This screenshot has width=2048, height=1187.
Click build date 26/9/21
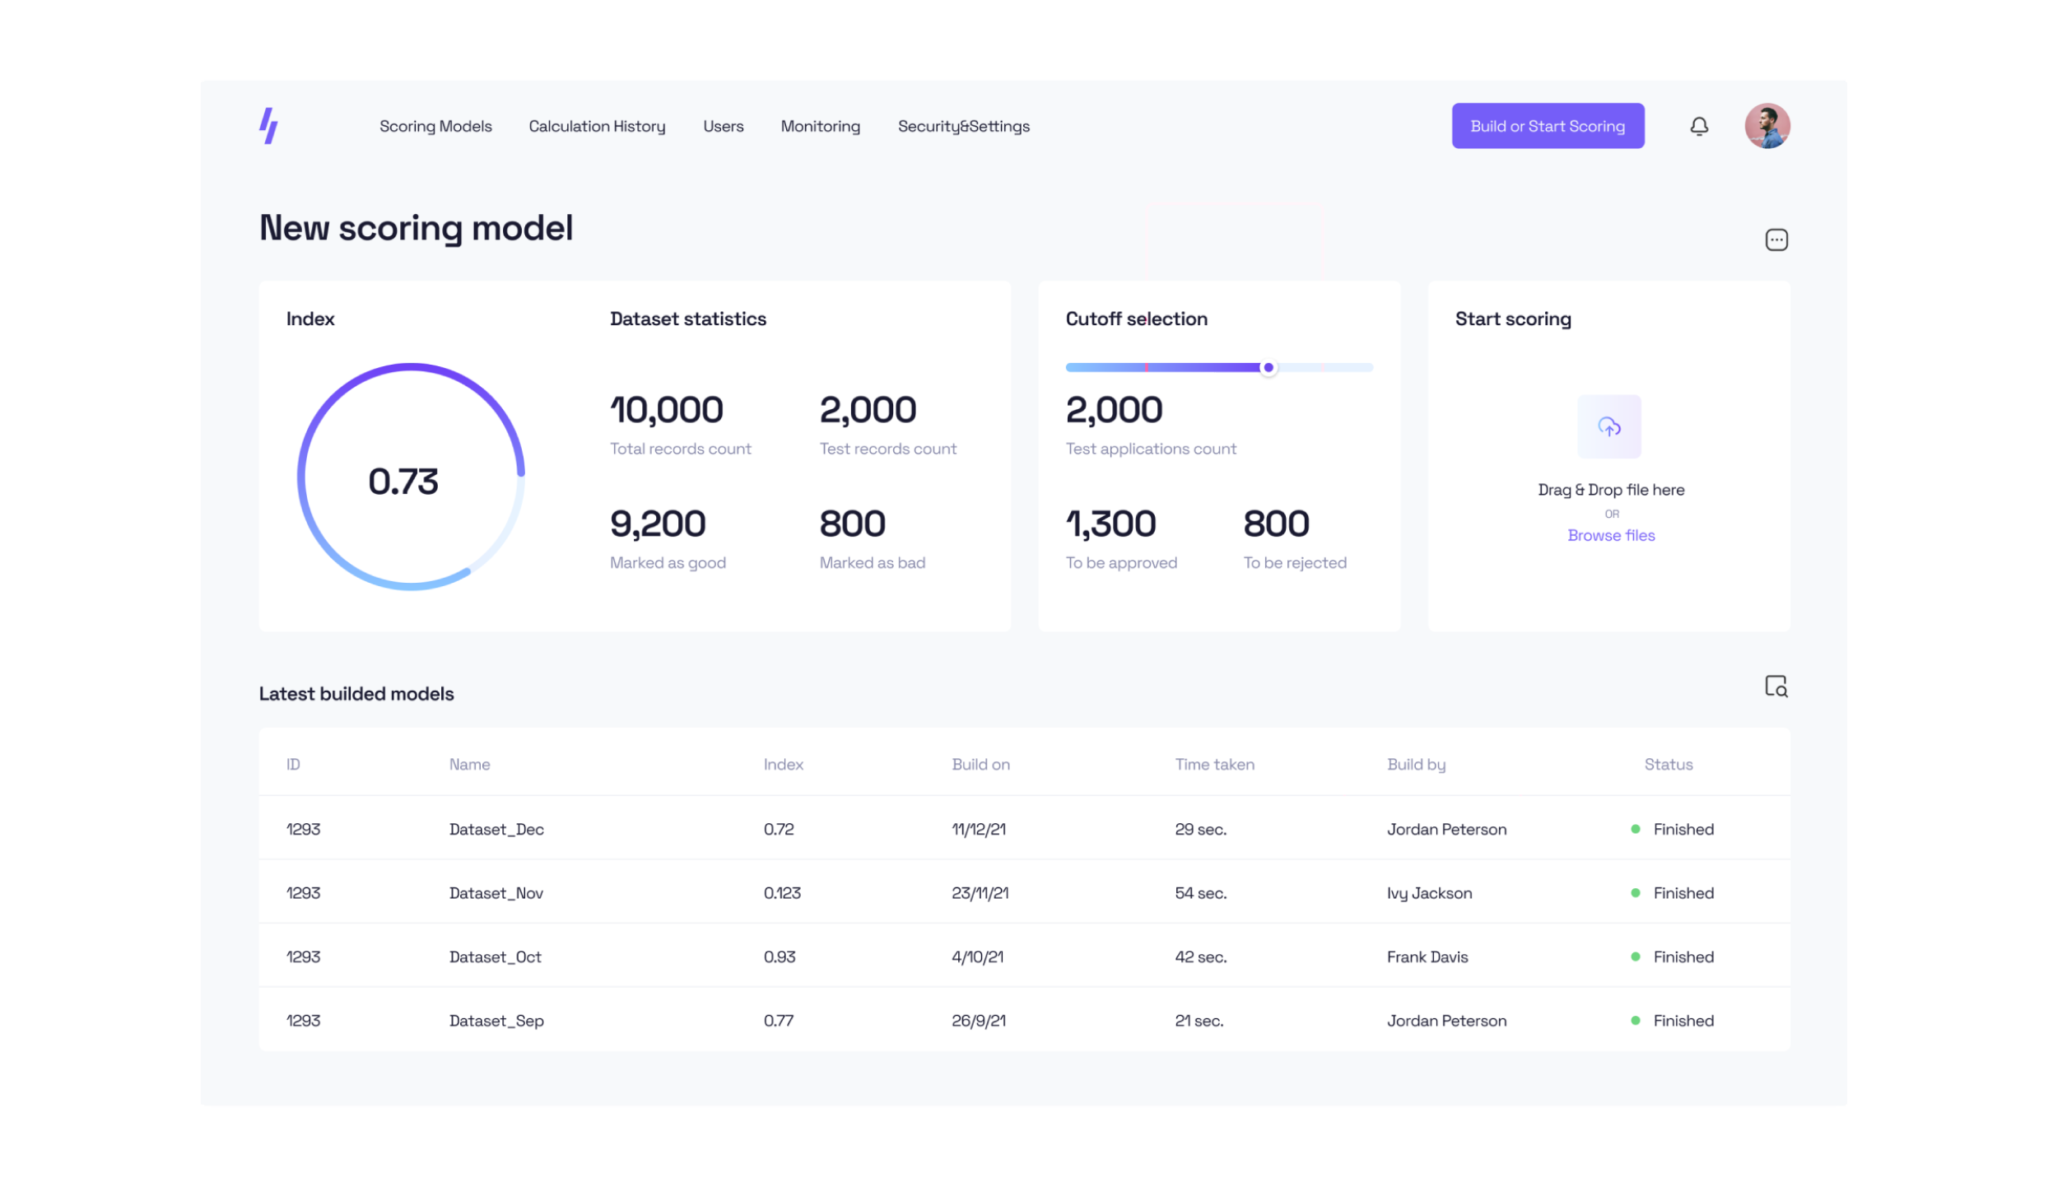pos(978,1021)
